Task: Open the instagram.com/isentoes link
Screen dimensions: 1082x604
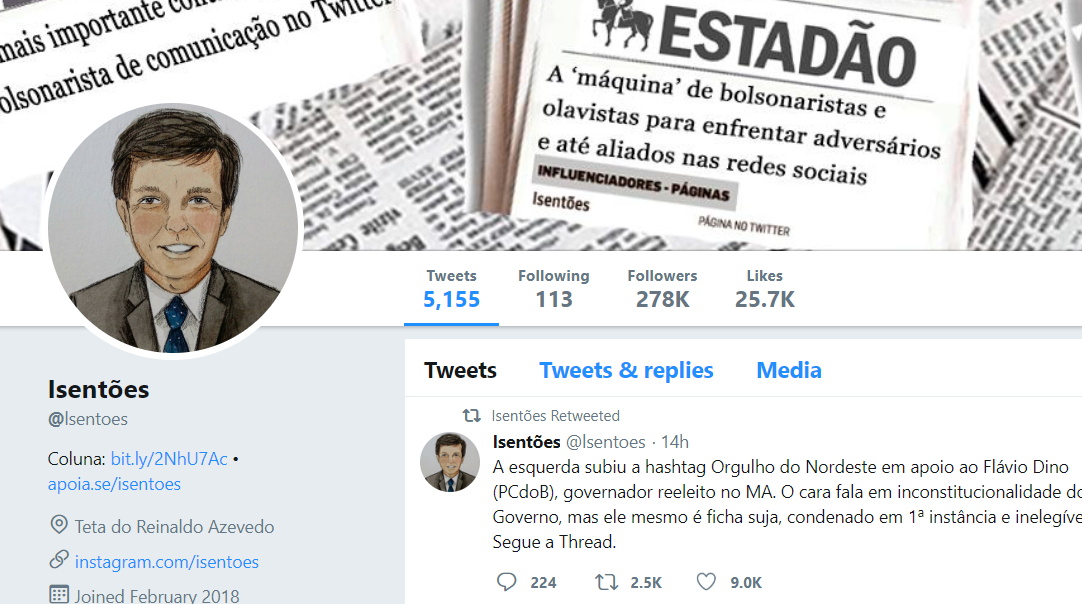Action: tap(166, 562)
